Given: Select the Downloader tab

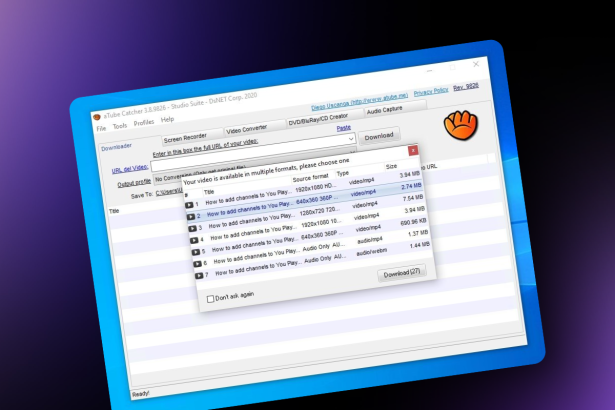Looking at the screenshot, I should [x=116, y=147].
